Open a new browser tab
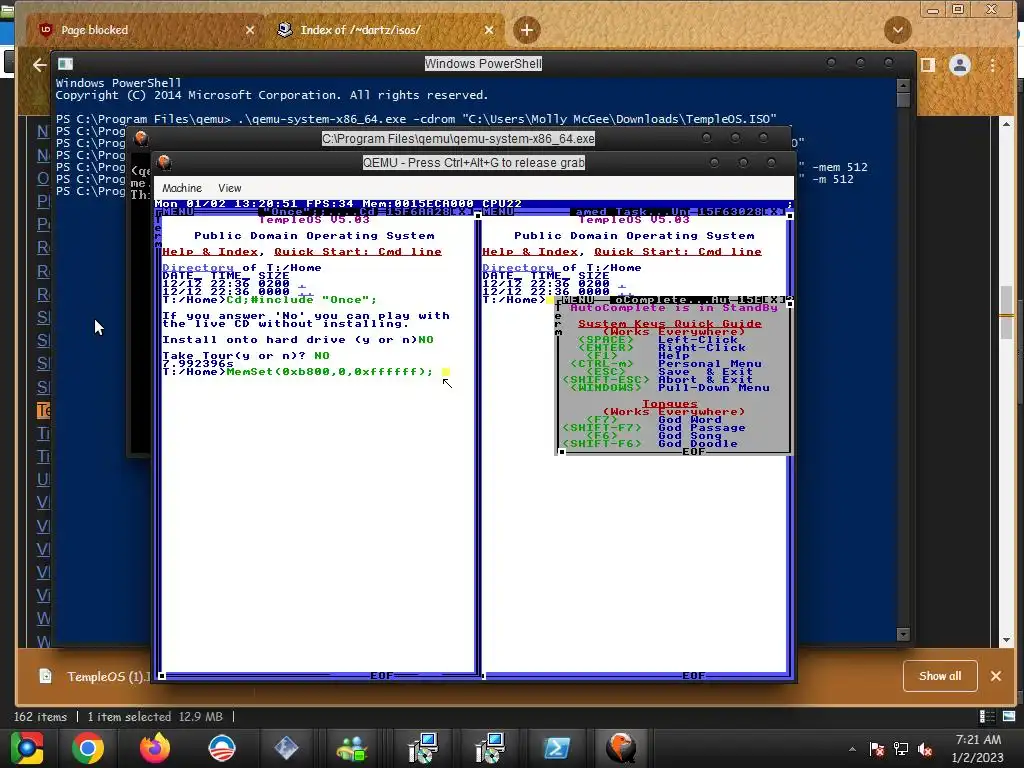 click(x=526, y=30)
